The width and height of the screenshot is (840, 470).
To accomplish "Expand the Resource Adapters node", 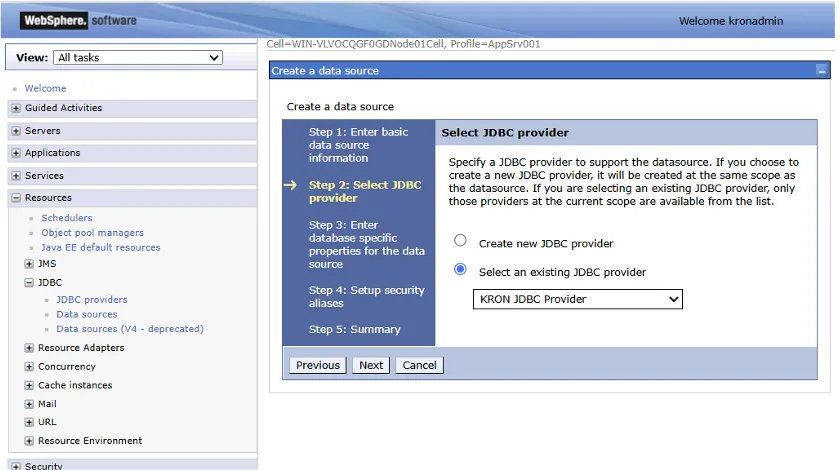I will point(29,348).
